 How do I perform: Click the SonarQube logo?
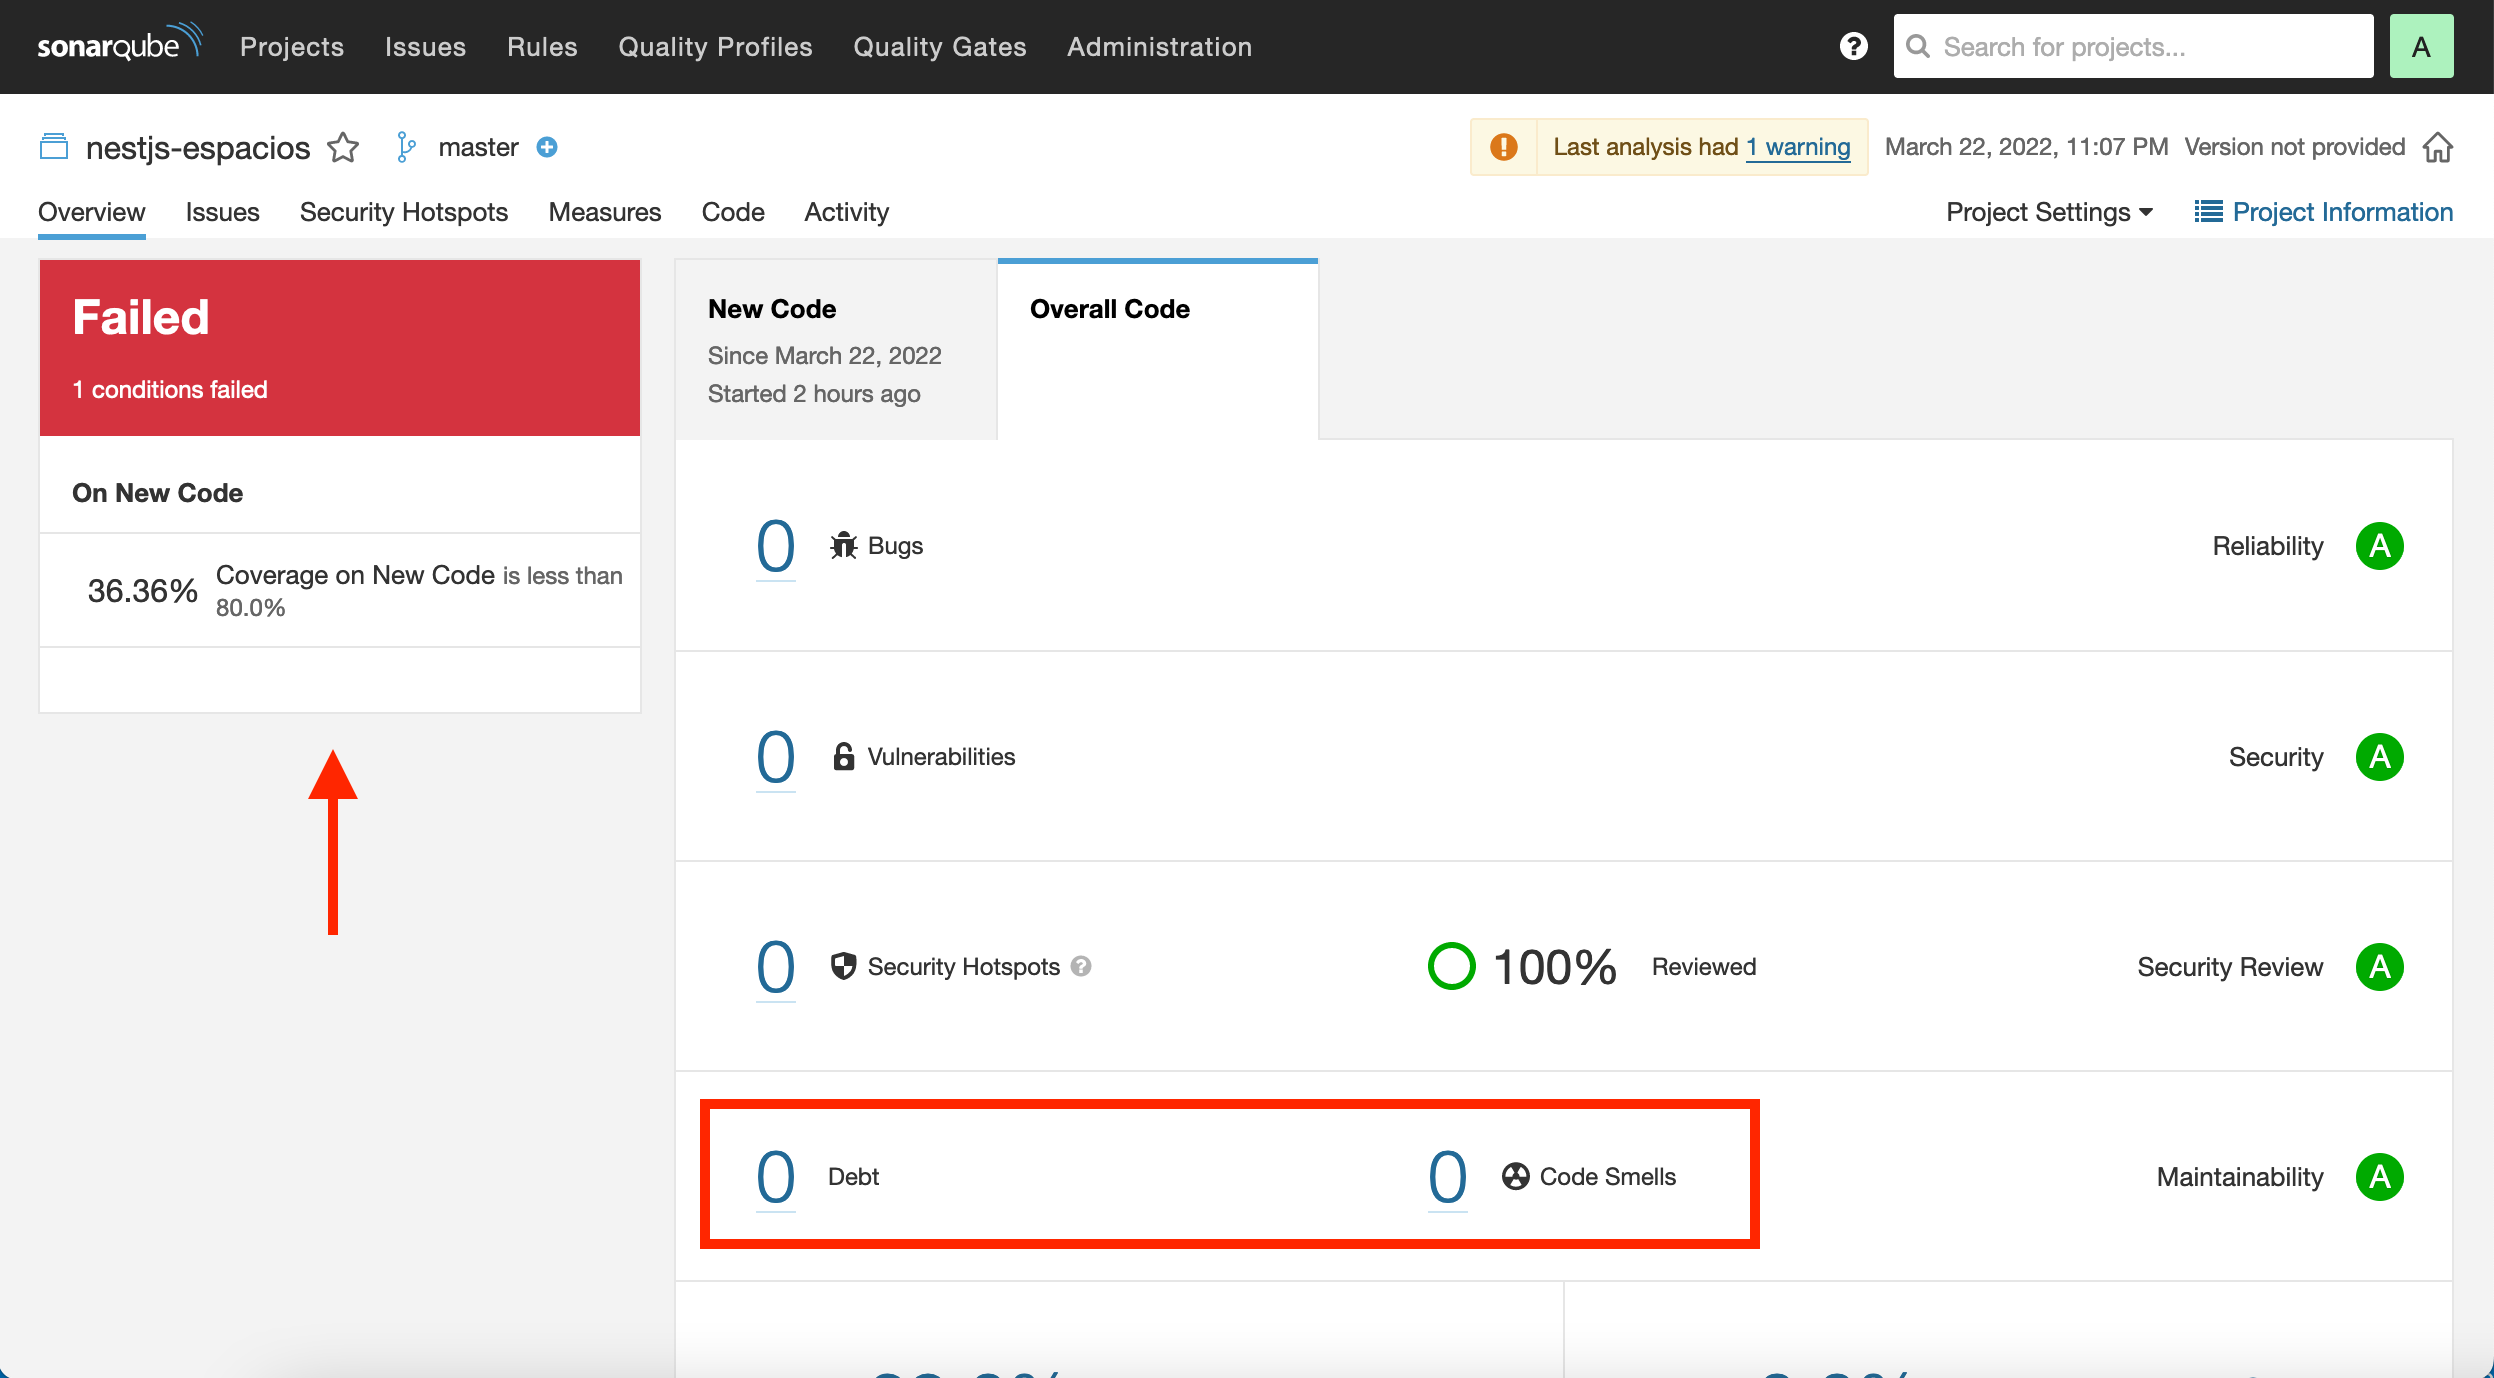click(x=120, y=45)
